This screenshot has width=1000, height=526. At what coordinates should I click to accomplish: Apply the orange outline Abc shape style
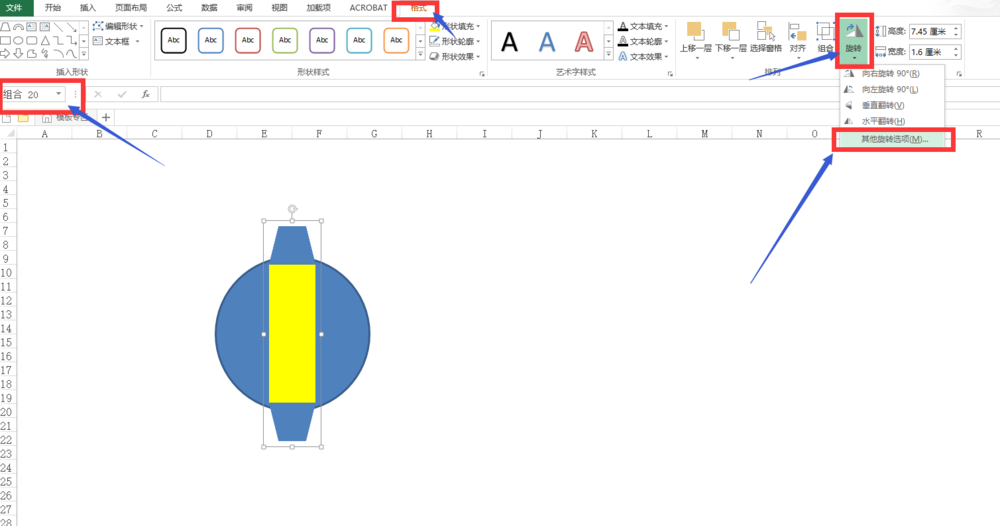pos(396,40)
